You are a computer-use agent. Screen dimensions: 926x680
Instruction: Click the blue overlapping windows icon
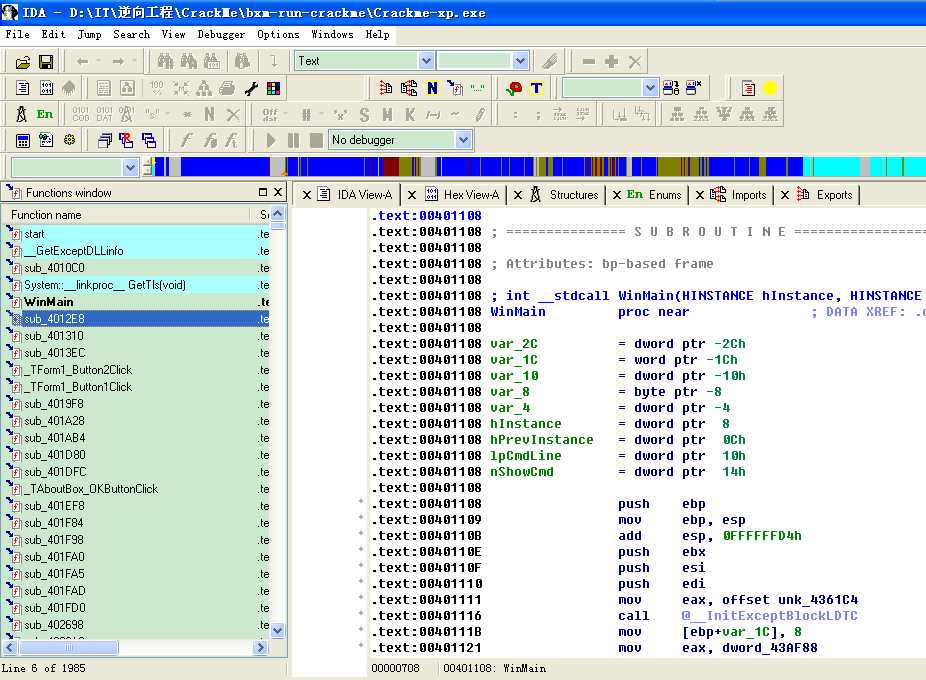coord(149,140)
